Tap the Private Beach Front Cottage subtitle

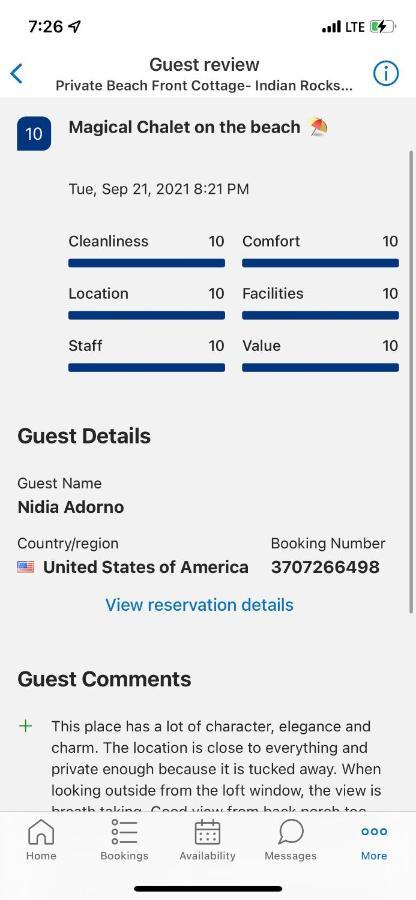204,86
